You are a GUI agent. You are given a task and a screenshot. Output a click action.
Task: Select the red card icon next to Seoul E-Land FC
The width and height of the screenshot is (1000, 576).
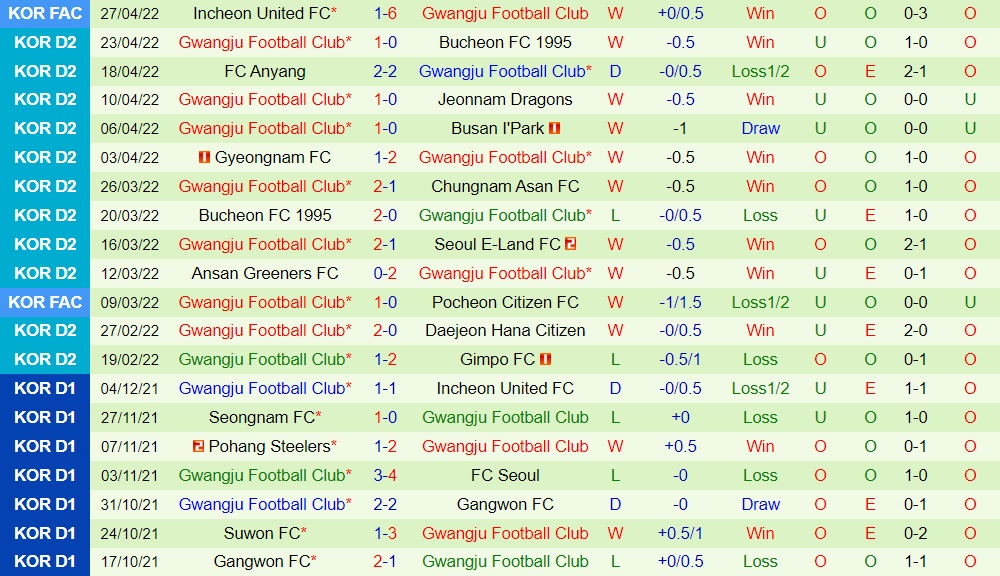tap(571, 244)
